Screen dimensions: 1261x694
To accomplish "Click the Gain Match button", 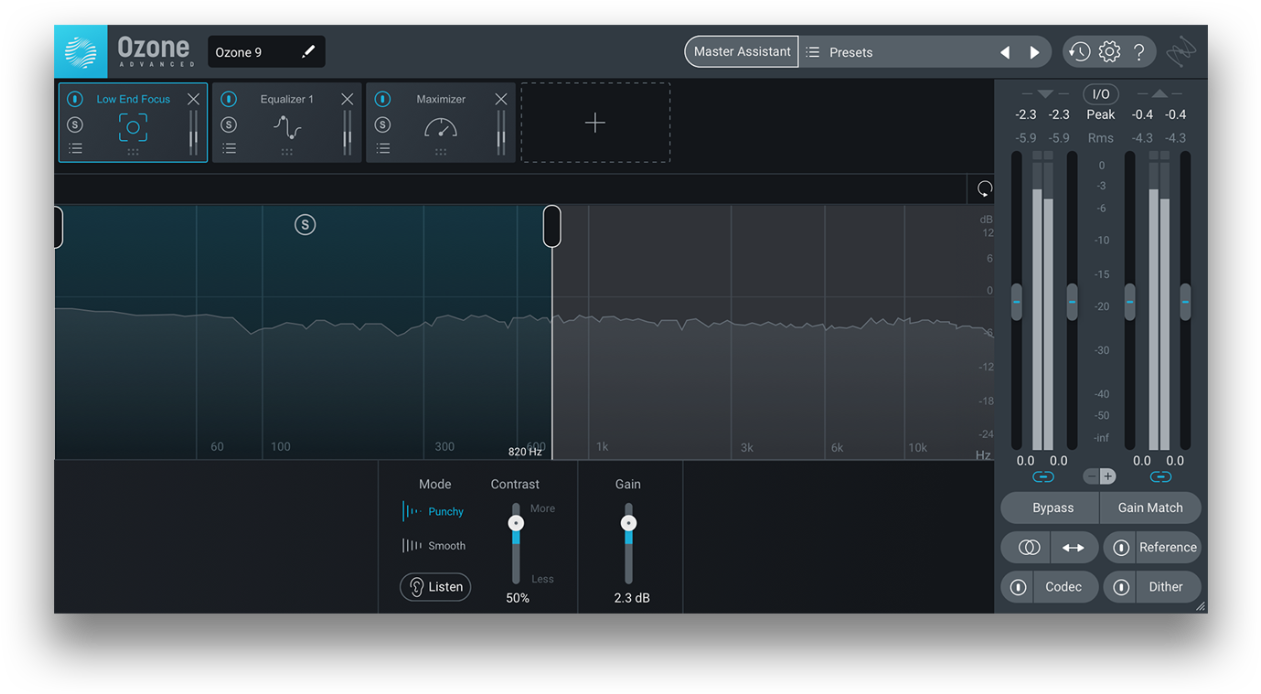I will point(1150,508).
